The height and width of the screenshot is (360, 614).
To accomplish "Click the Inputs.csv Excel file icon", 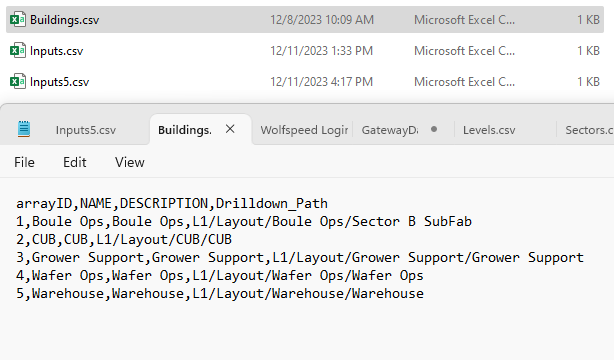I will [18, 50].
